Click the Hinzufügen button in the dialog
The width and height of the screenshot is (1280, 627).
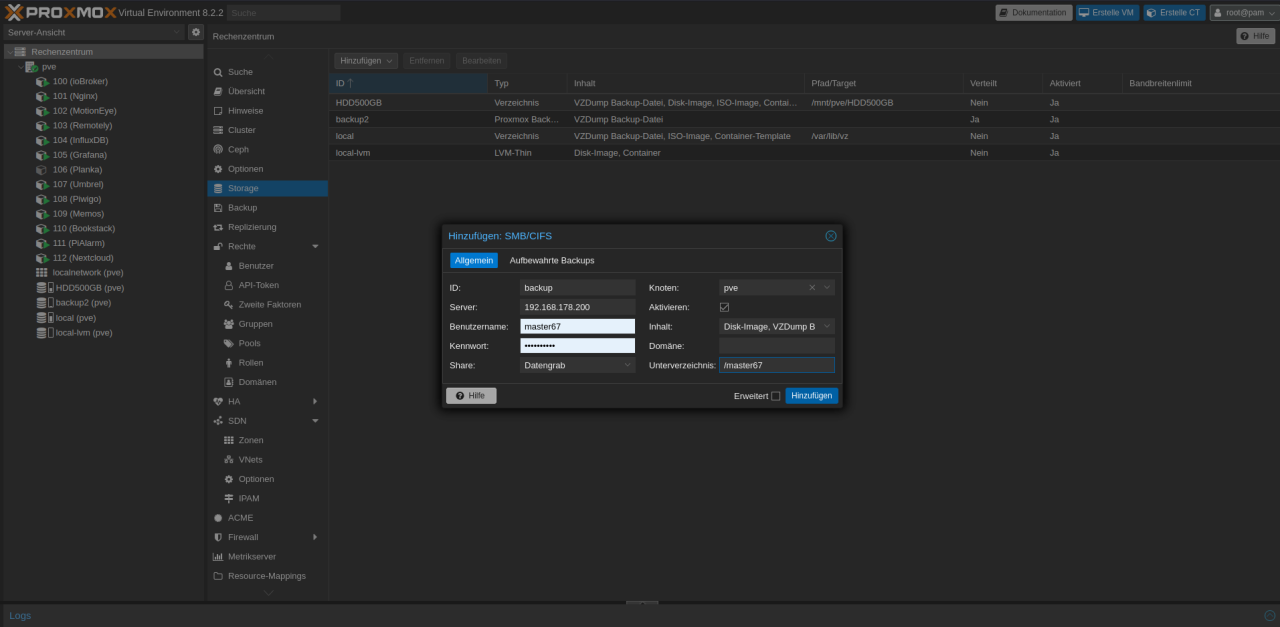point(812,396)
